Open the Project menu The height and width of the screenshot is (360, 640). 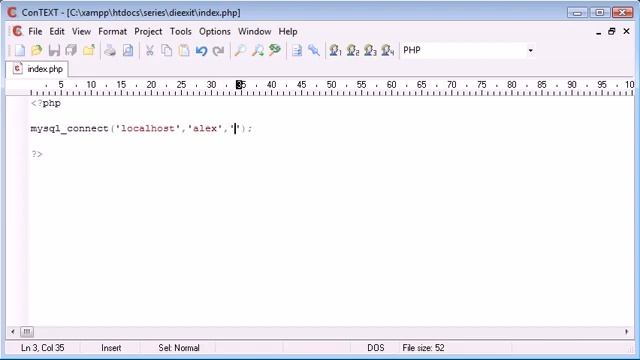pos(148,31)
